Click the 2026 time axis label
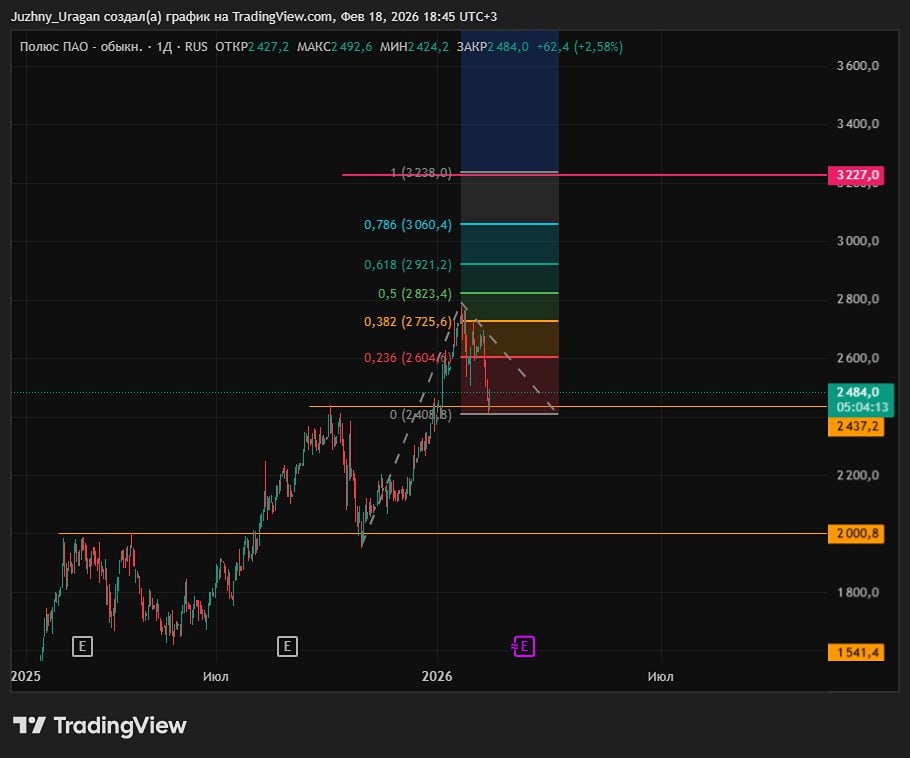The image size is (910, 758). pos(437,676)
